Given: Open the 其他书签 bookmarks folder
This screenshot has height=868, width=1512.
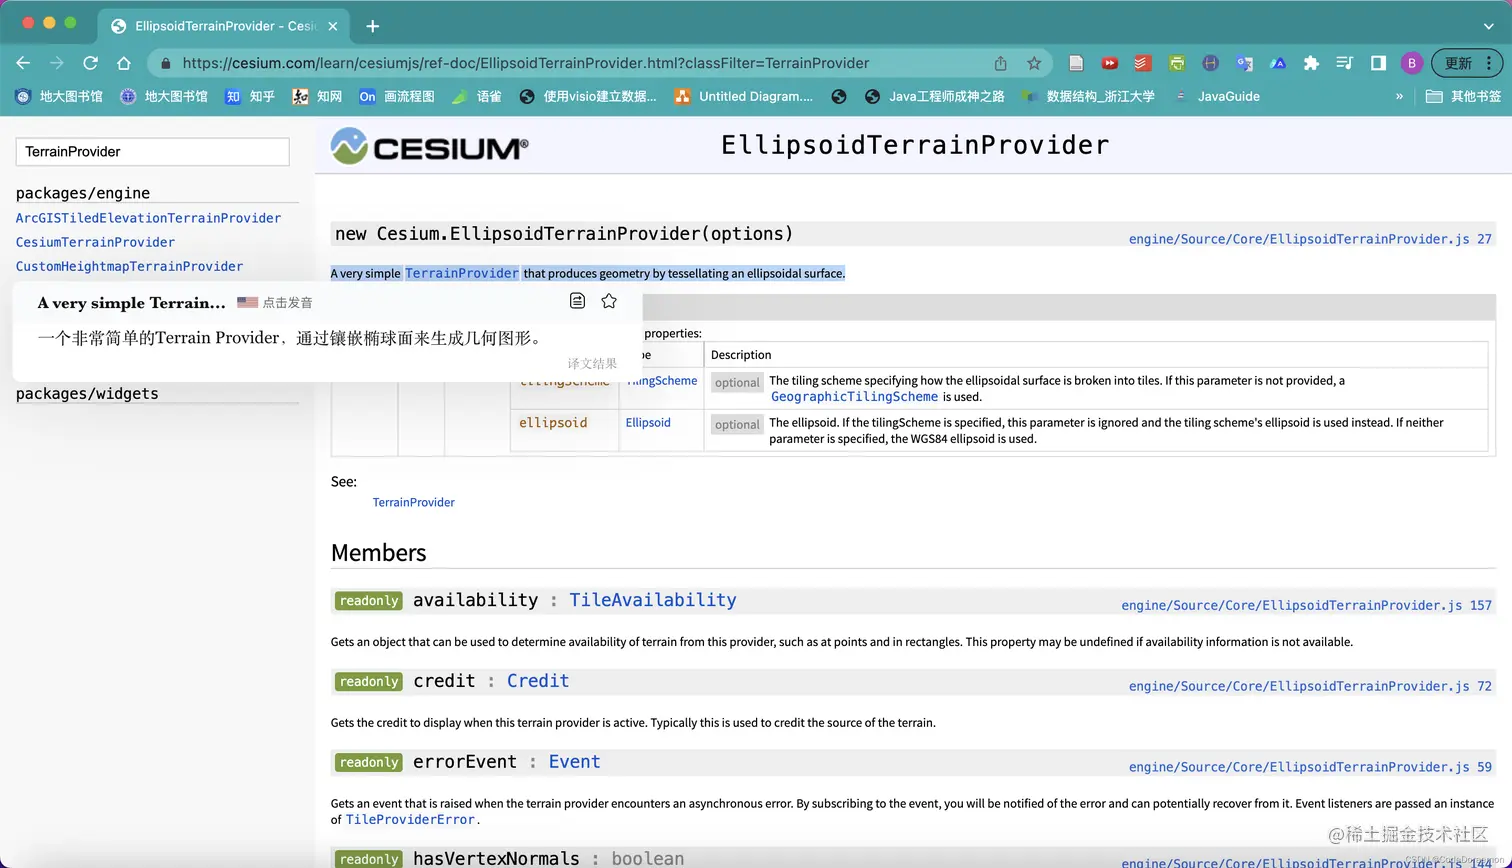Looking at the screenshot, I should [1472, 96].
